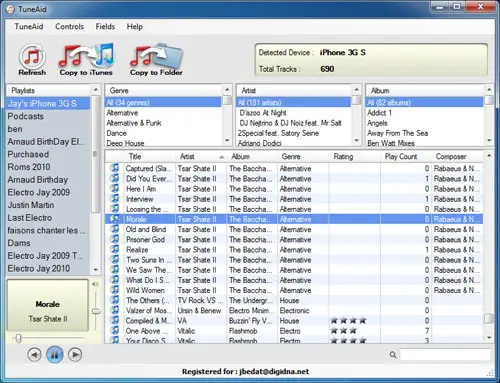The height and width of the screenshot is (383, 500).
Task: Select the Addict 1 album
Action: pyautogui.click(x=425, y=113)
